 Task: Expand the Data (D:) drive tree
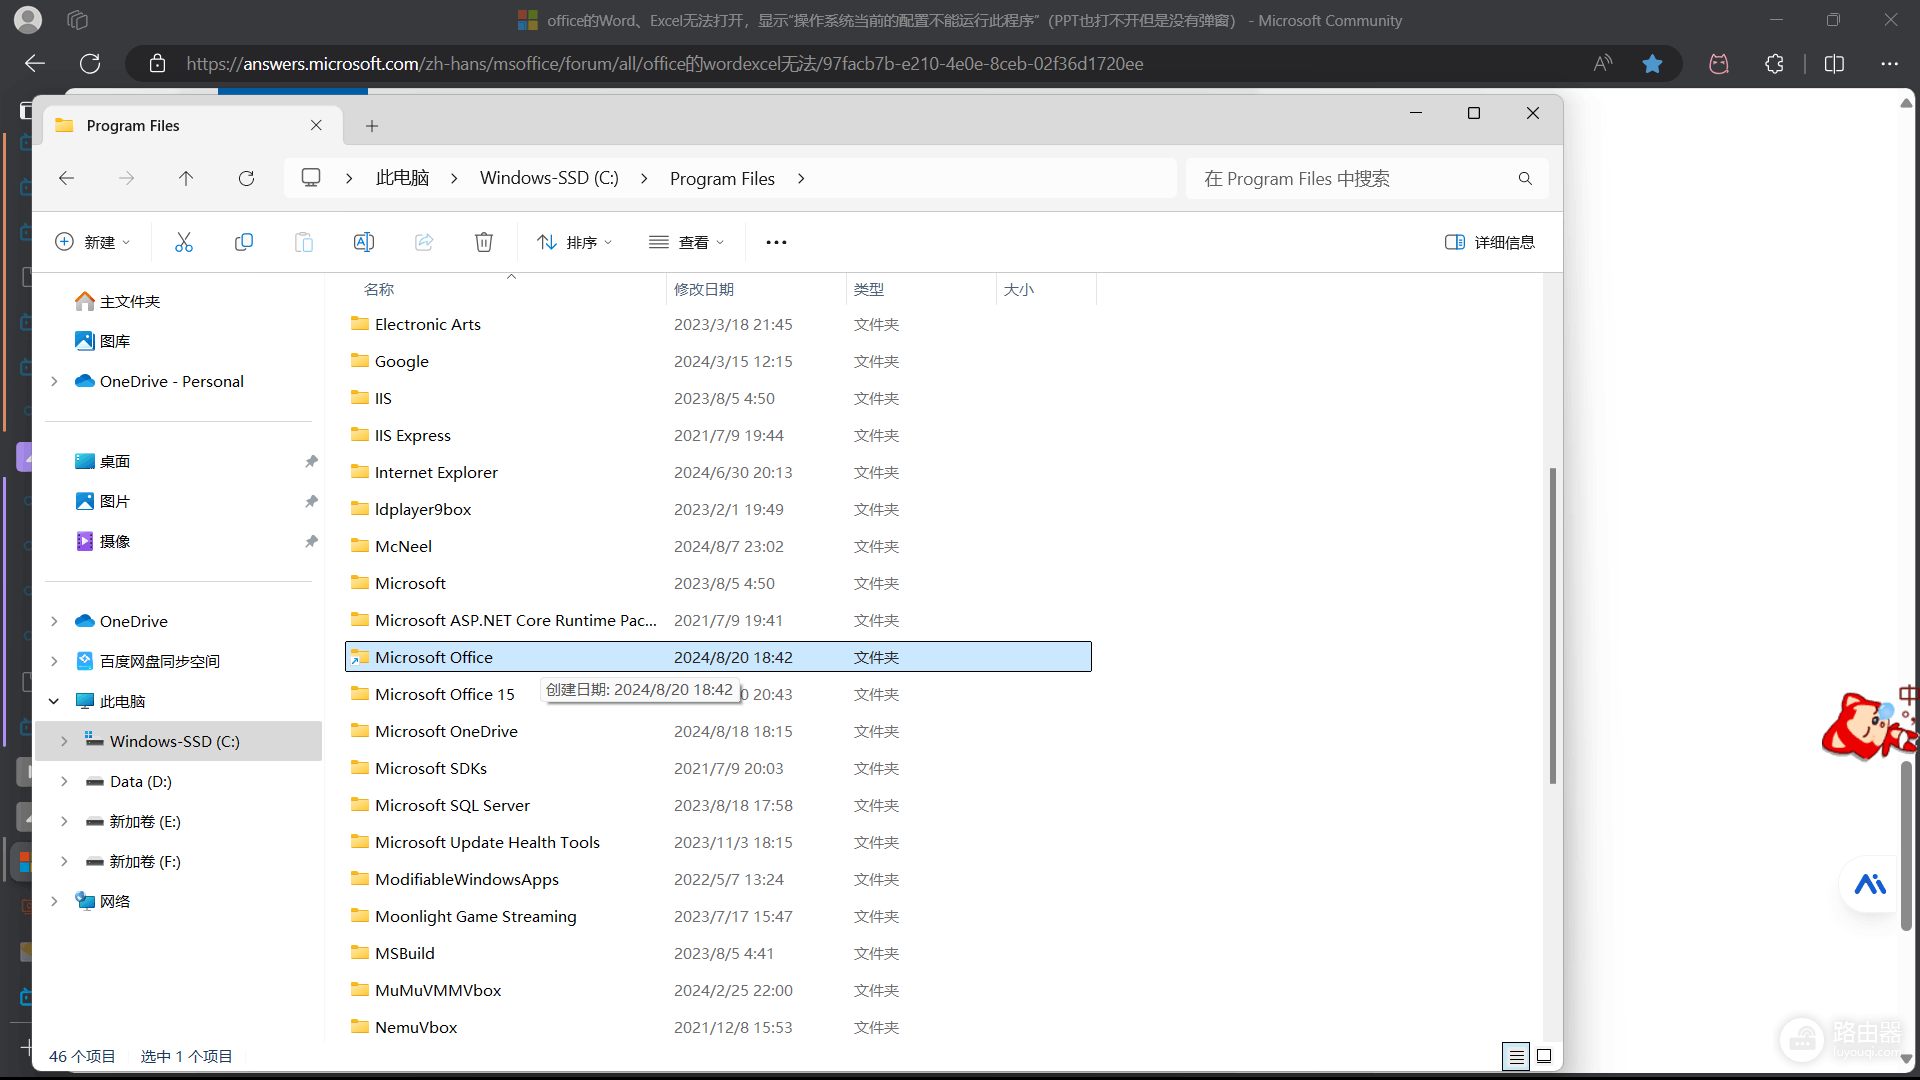point(64,781)
